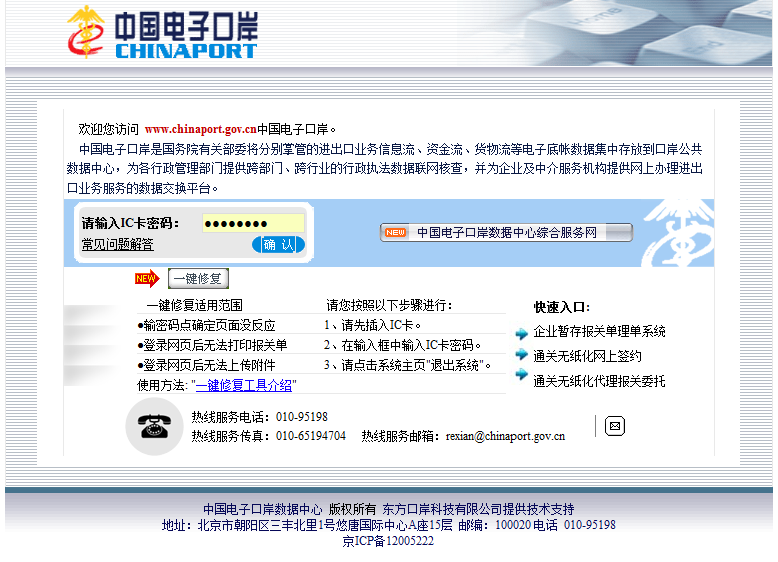Click the orange NEW badge on the service banner
Viewport: 778px width, 562px height.
pyautogui.click(x=395, y=233)
